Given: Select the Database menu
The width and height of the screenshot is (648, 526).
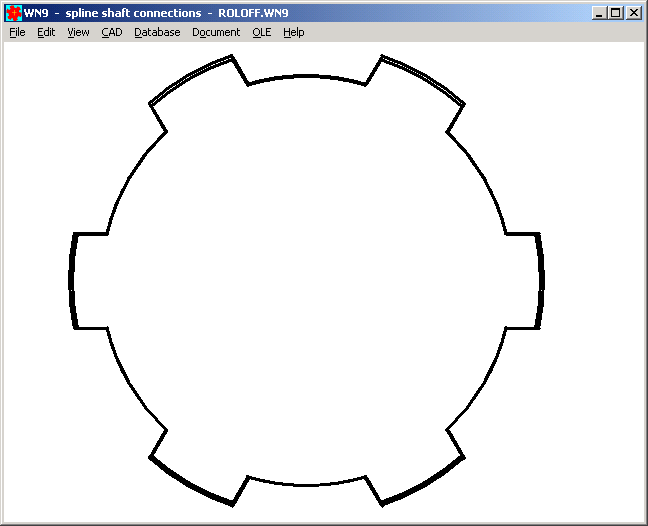Looking at the screenshot, I should point(157,32).
